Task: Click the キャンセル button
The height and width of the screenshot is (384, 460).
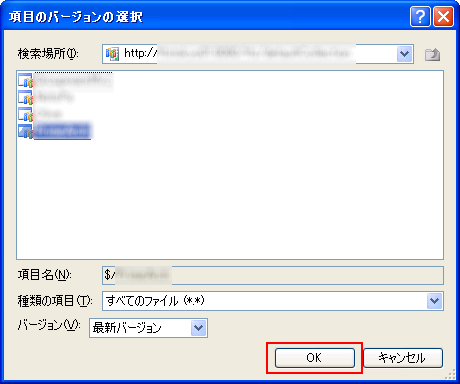Action: pyautogui.click(x=403, y=358)
